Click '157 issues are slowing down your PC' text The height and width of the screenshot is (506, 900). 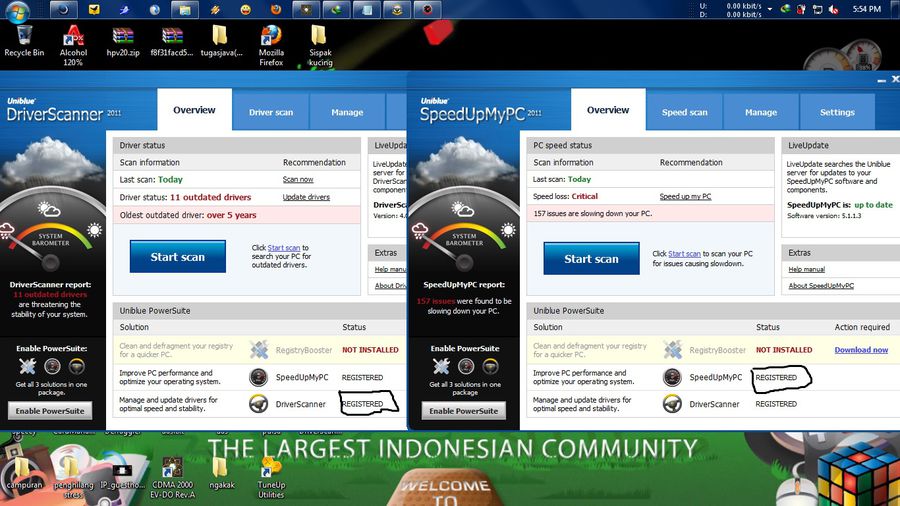coord(592,213)
